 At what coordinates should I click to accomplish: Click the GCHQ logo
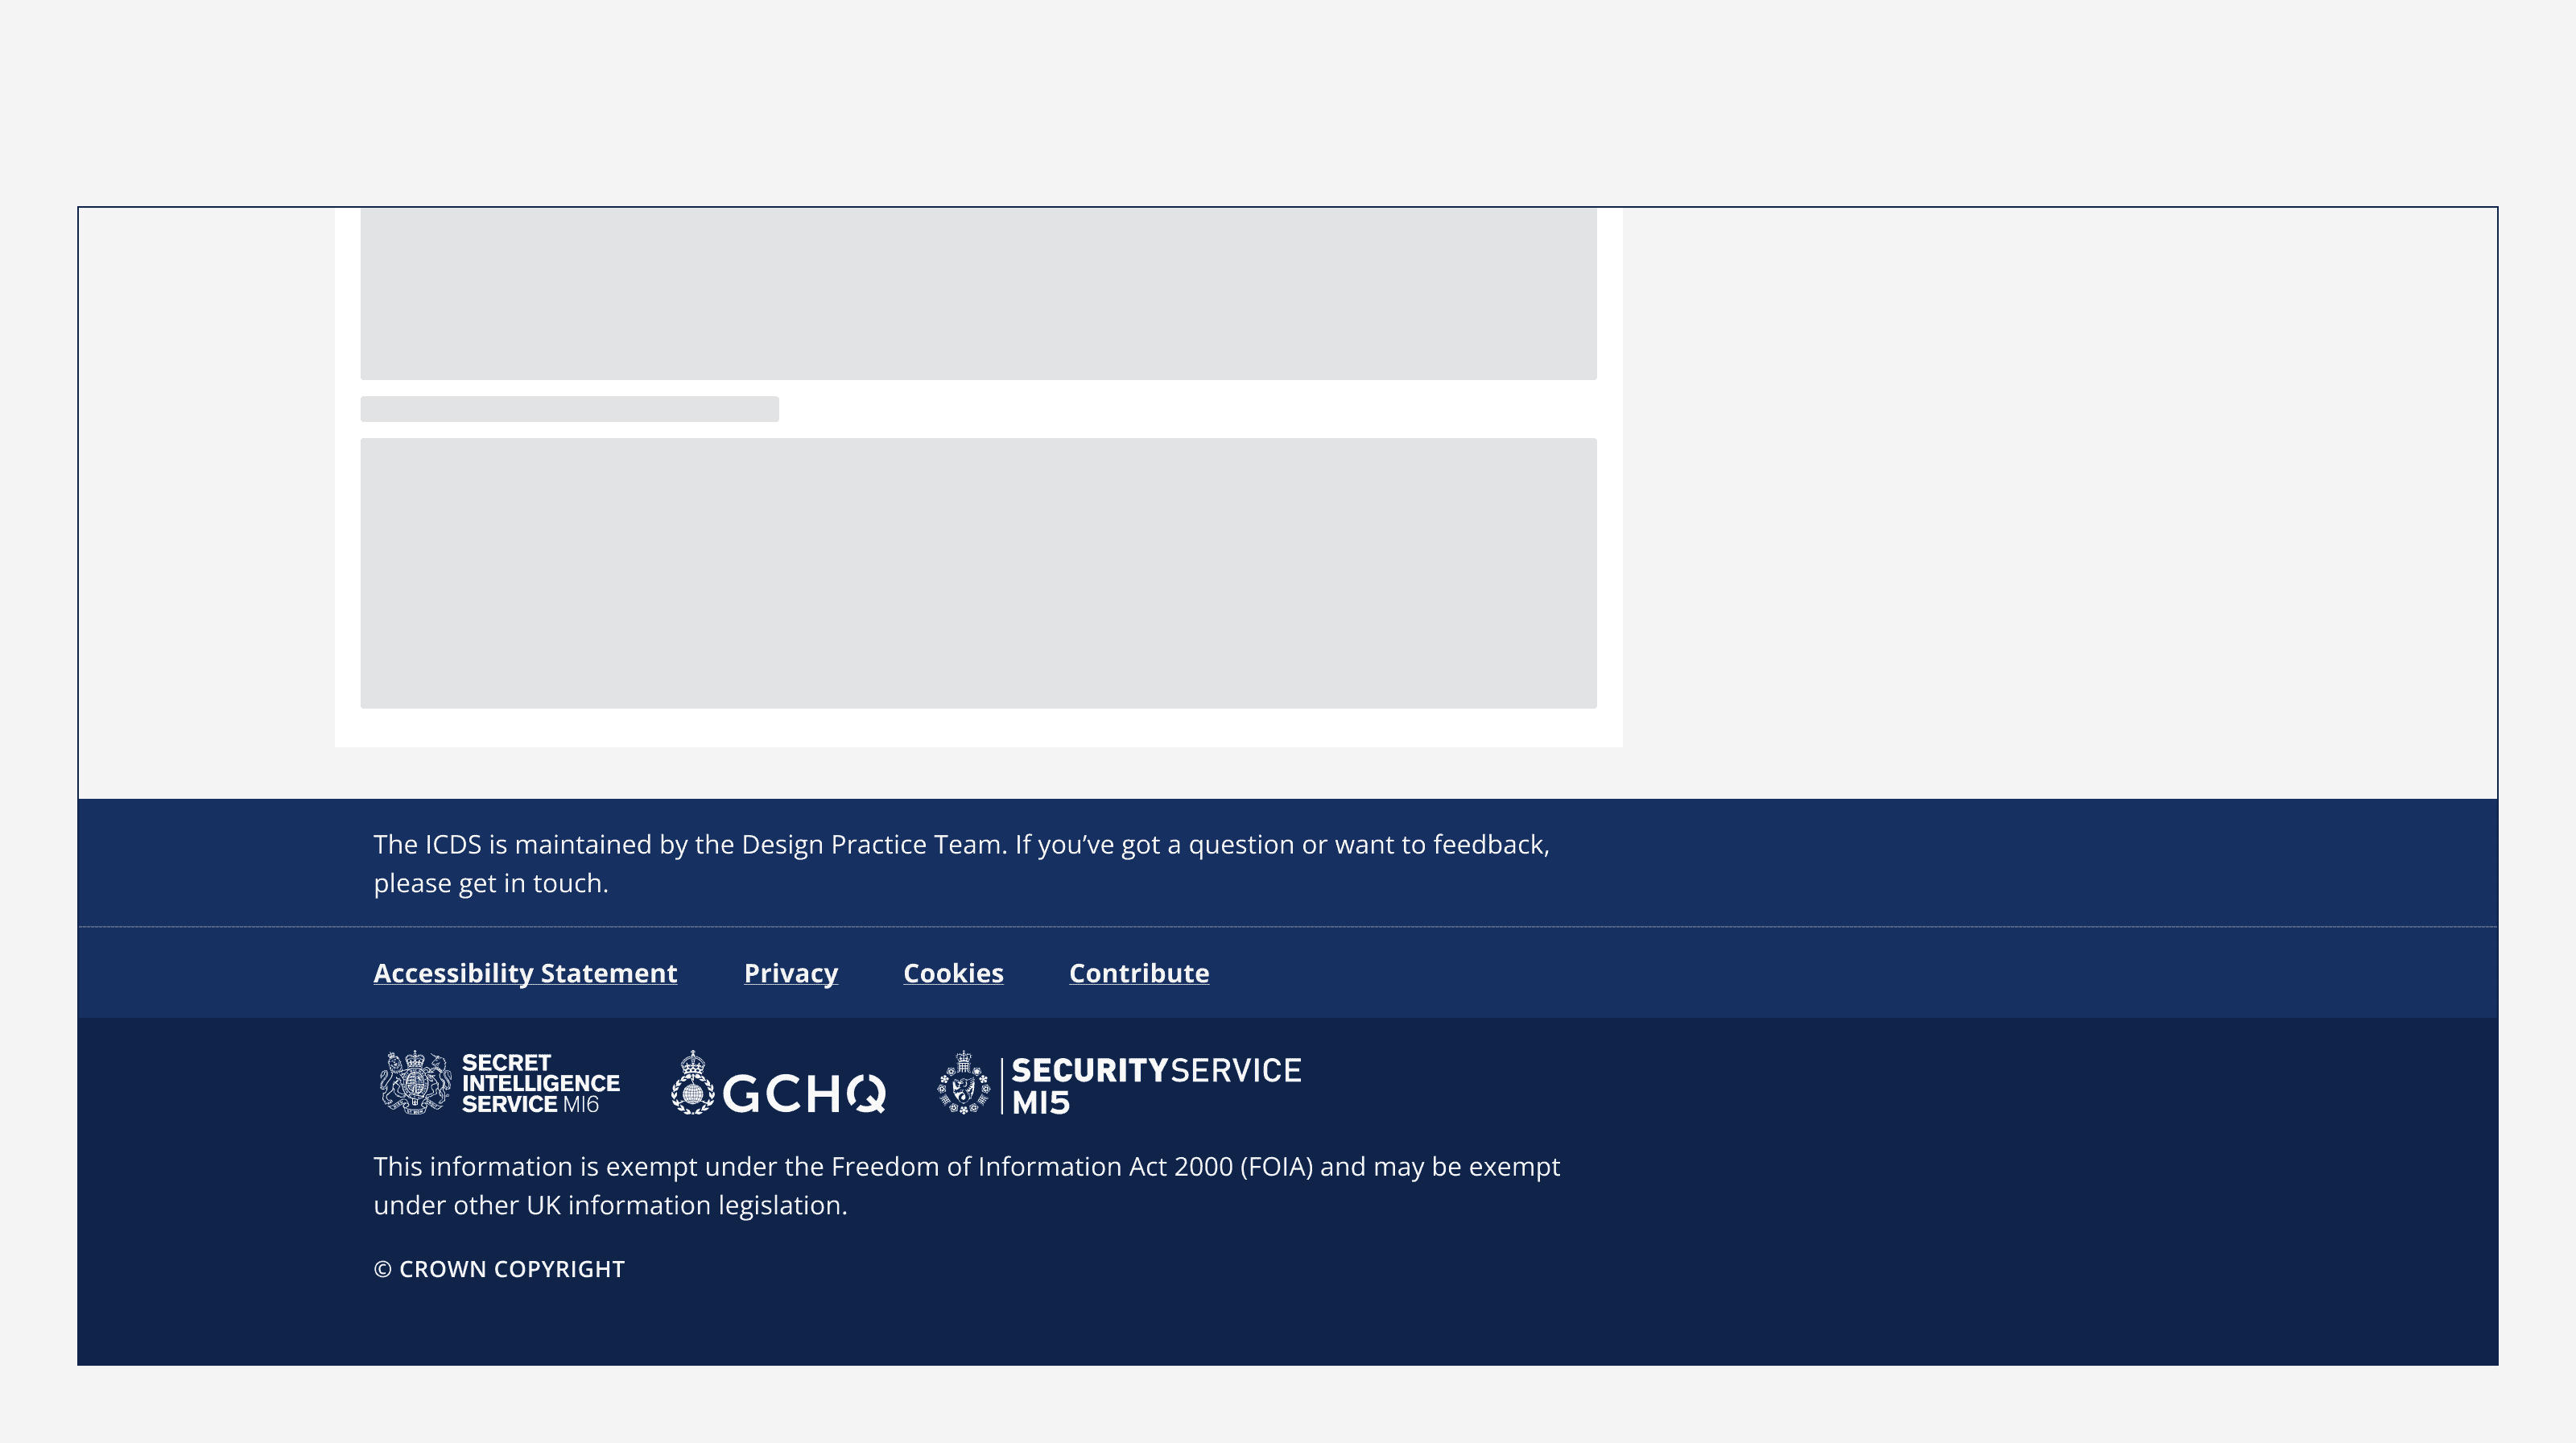tap(778, 1083)
